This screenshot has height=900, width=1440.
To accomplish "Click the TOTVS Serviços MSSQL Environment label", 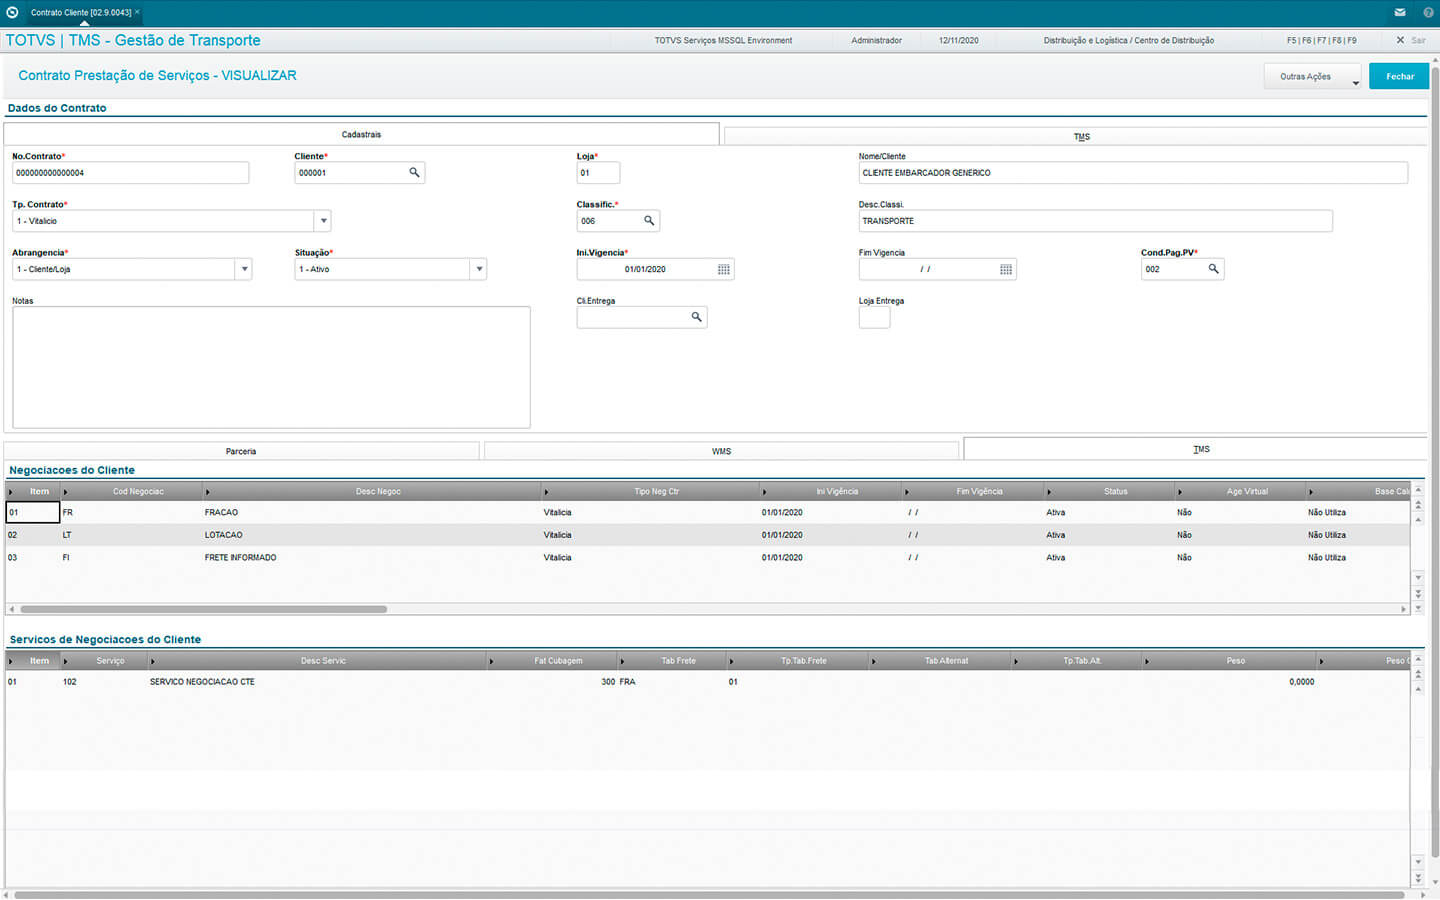I will click(723, 40).
